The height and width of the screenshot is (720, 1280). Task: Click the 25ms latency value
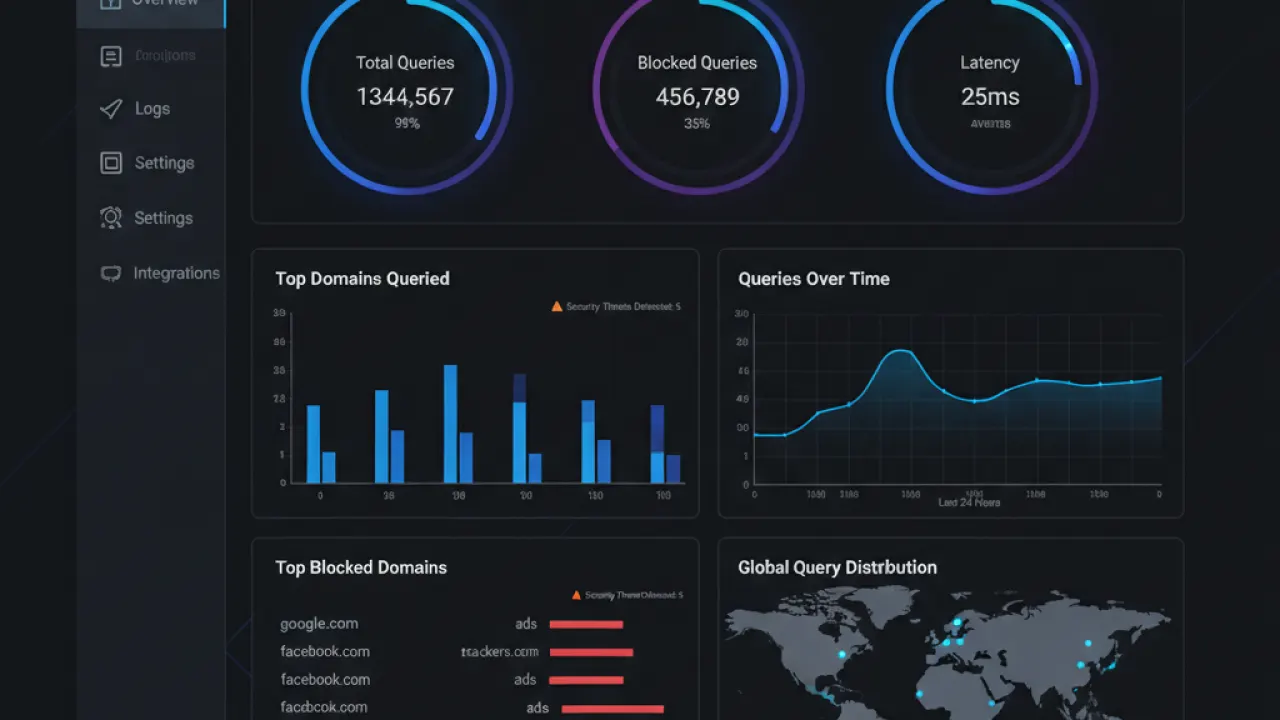point(990,97)
